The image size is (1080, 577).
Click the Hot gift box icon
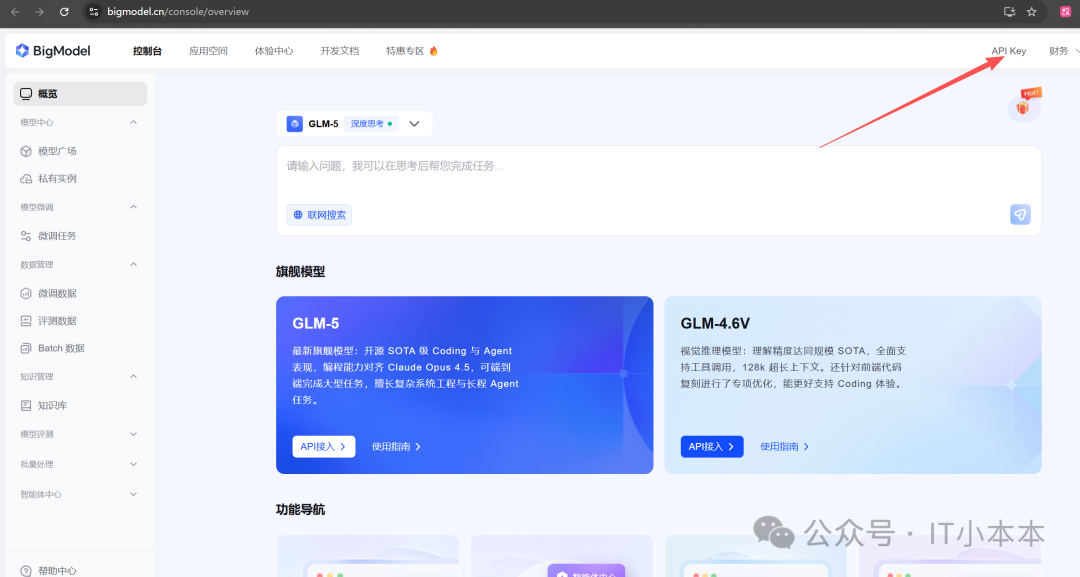coord(1024,105)
